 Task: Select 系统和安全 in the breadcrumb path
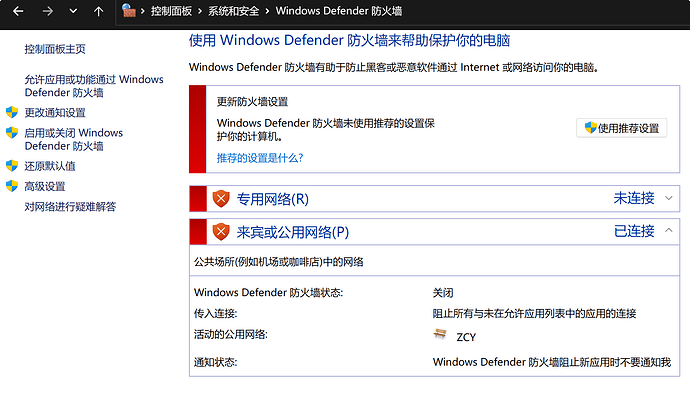point(233,11)
